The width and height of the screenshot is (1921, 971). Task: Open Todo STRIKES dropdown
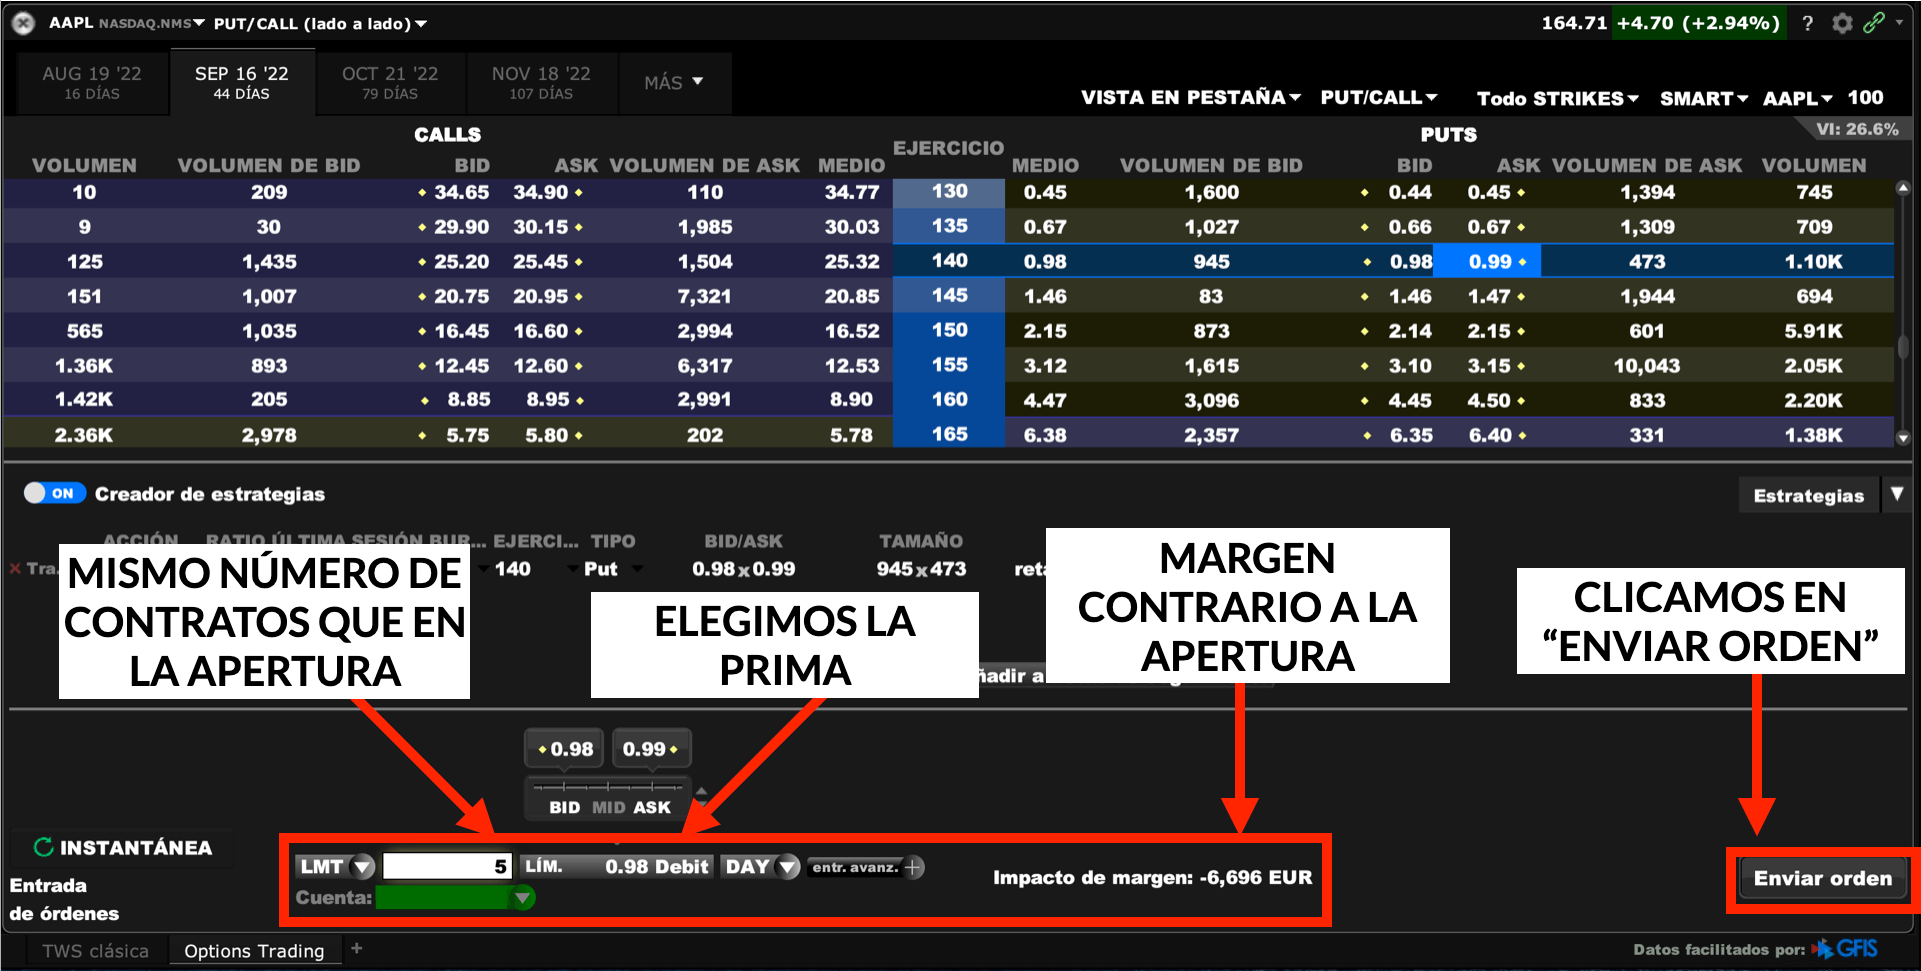pos(1558,98)
